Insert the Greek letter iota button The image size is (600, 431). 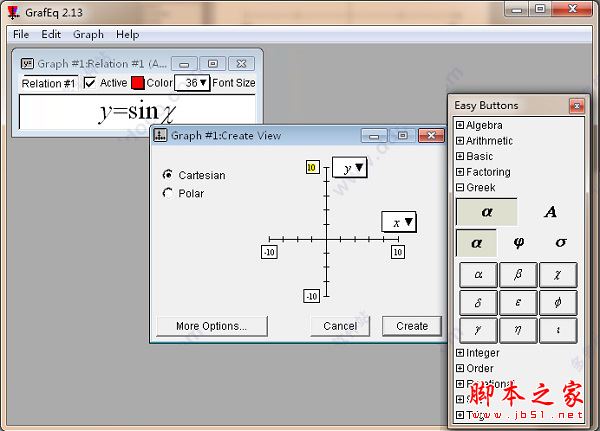(558, 330)
